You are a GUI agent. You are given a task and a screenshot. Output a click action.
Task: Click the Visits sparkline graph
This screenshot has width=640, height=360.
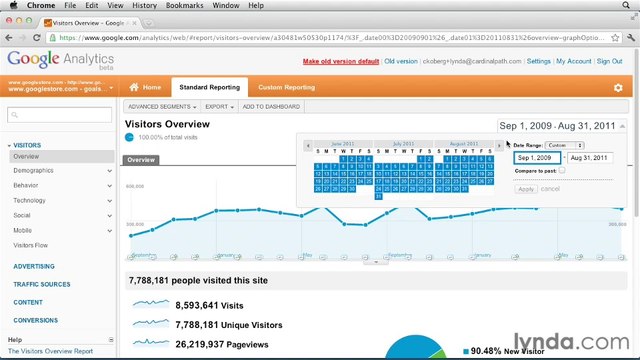(151, 304)
